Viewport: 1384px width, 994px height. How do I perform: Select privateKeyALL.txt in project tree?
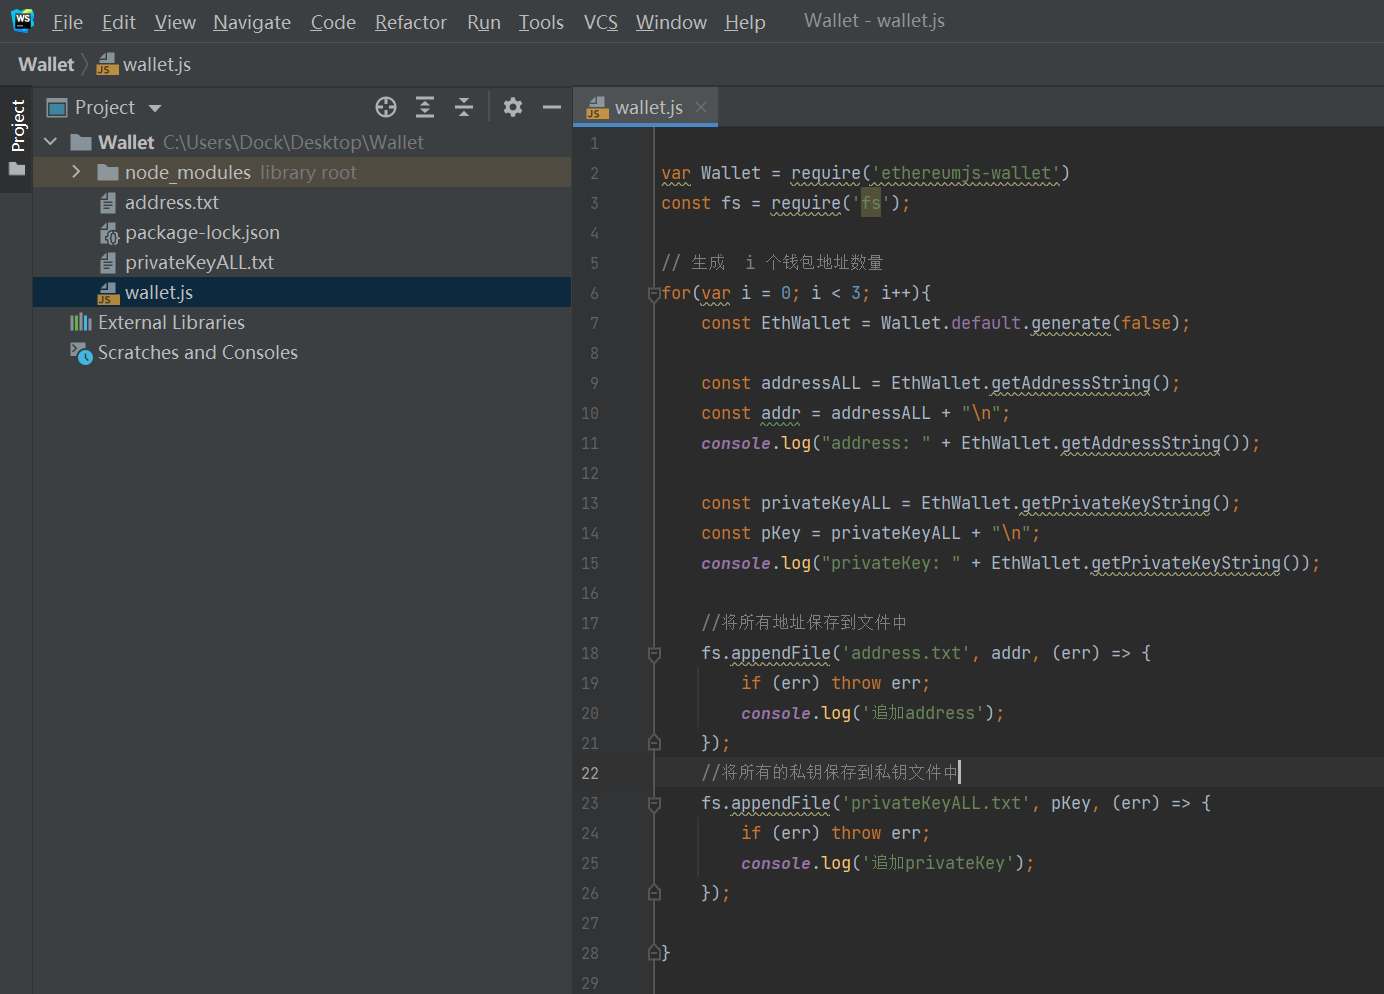302,262
